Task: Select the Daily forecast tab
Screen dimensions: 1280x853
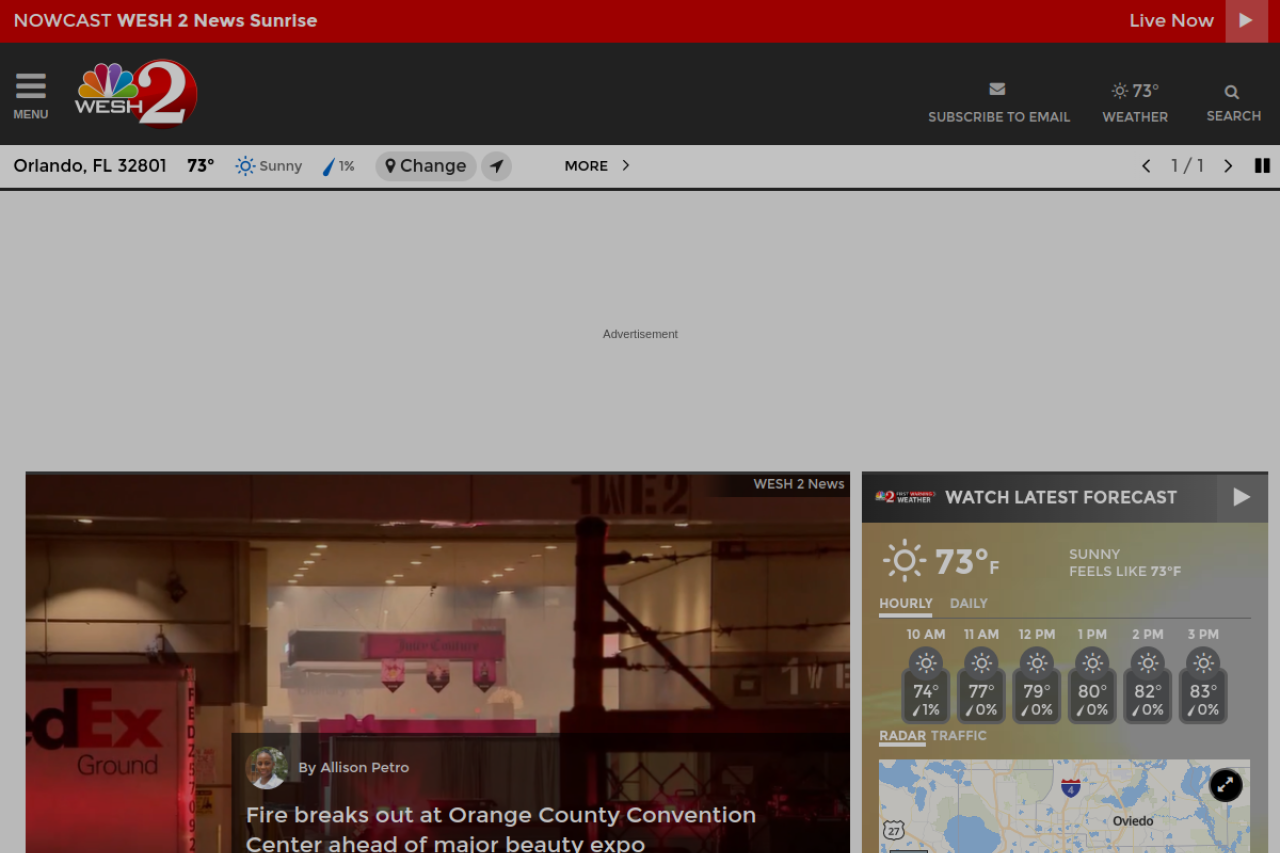Action: click(x=968, y=604)
